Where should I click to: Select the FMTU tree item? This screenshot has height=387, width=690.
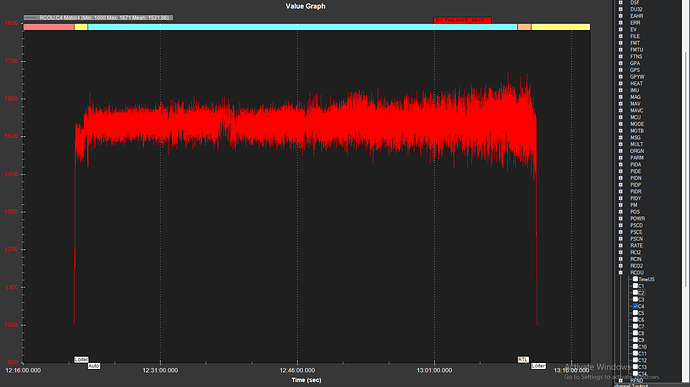636,50
